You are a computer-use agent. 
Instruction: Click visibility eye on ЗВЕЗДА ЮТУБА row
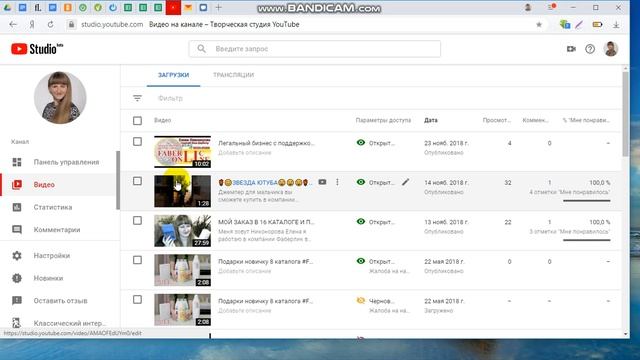(360, 182)
